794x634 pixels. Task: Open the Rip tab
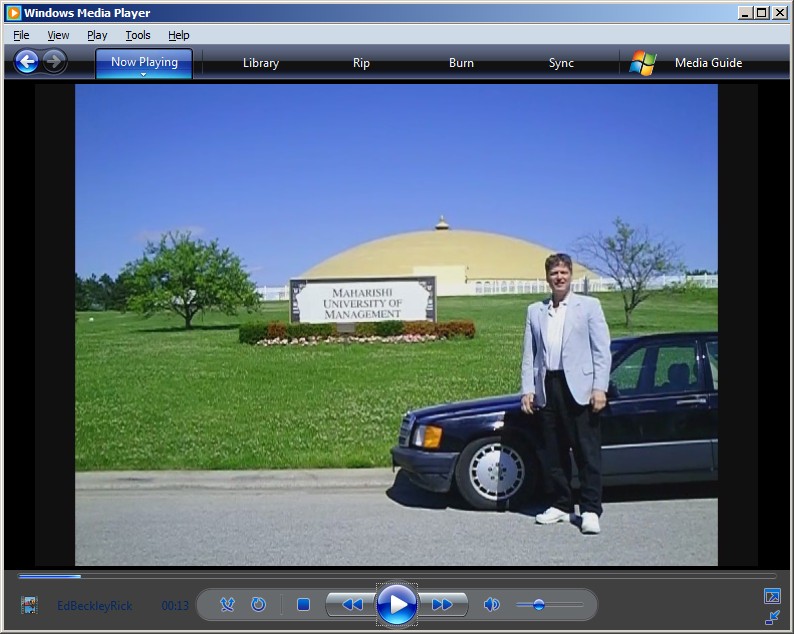point(361,63)
